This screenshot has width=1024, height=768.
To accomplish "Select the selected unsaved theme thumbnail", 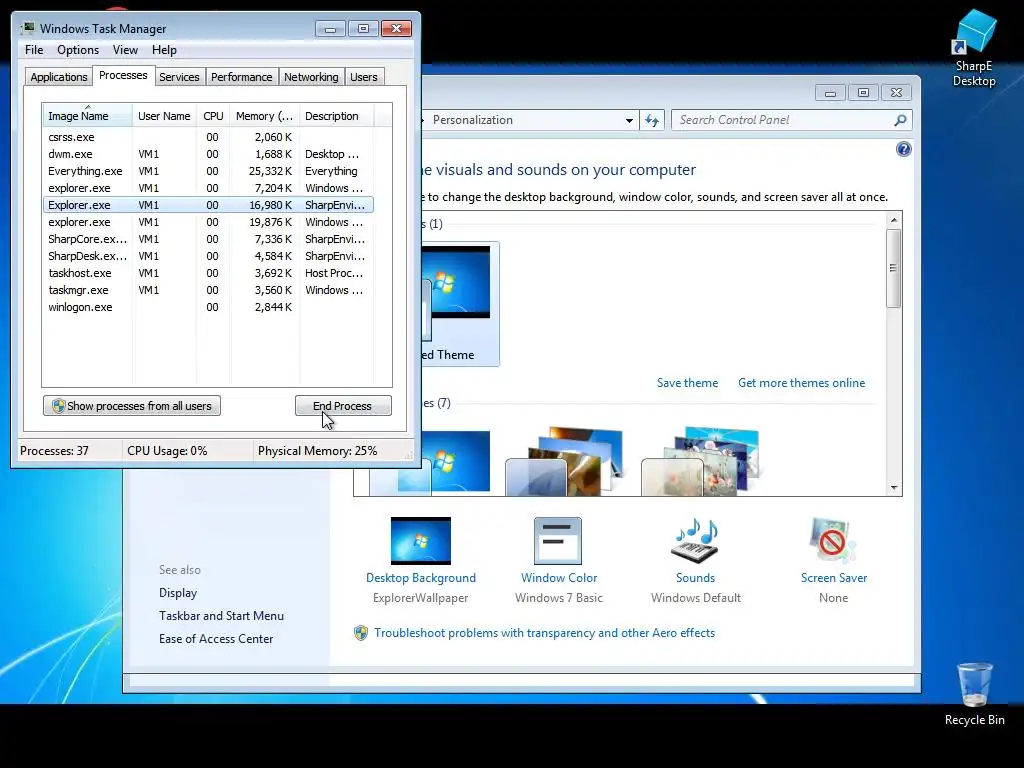I will tap(460, 304).
